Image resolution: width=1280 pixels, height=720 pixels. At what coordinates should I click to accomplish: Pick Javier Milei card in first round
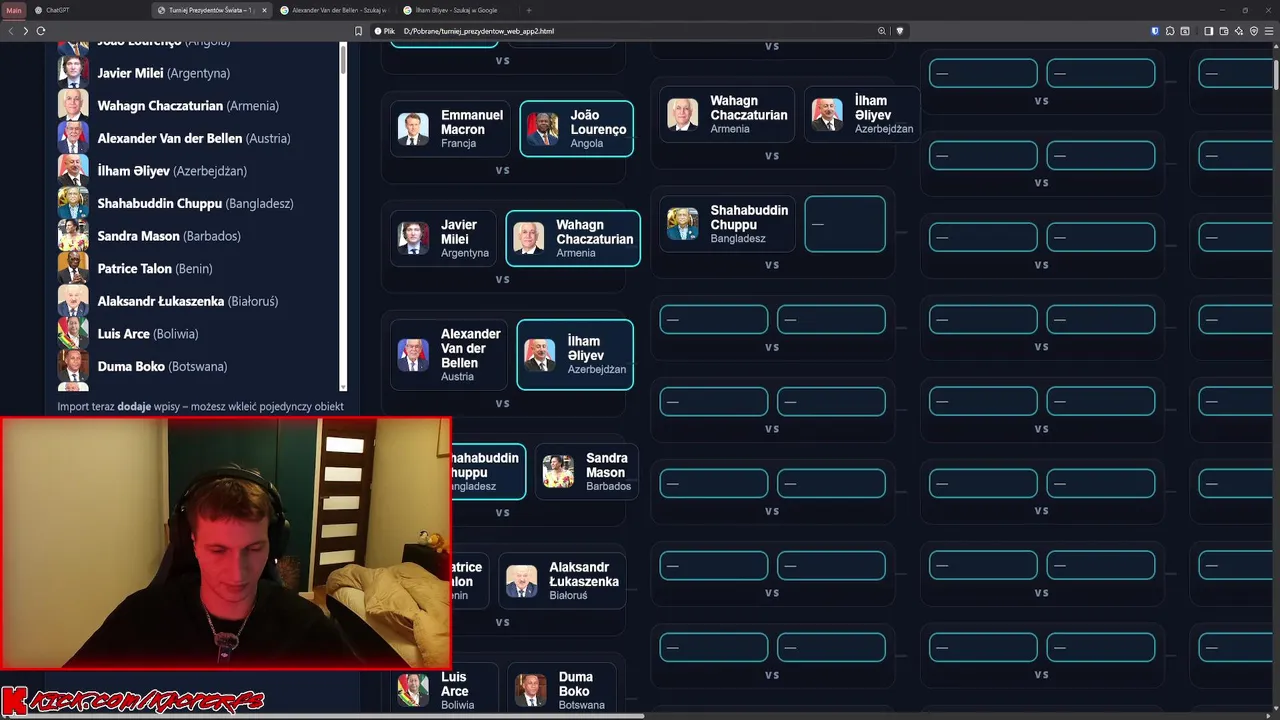coord(444,238)
